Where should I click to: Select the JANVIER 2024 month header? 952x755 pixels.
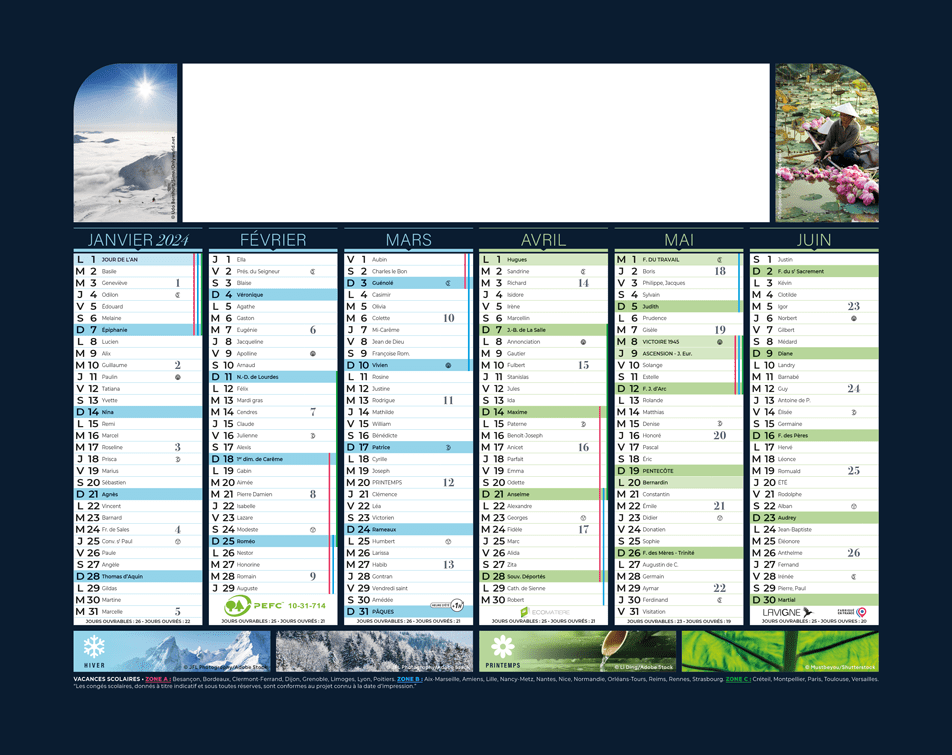pyautogui.click(x=138, y=240)
